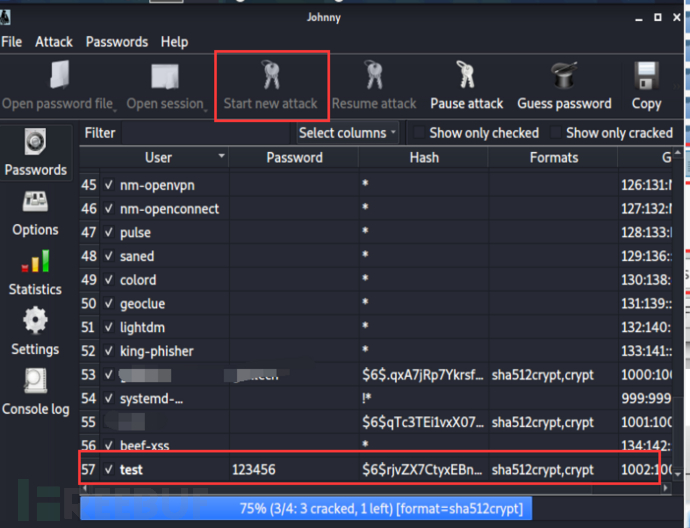
Task: Click the 999:999 value cell
Action: tap(645, 399)
